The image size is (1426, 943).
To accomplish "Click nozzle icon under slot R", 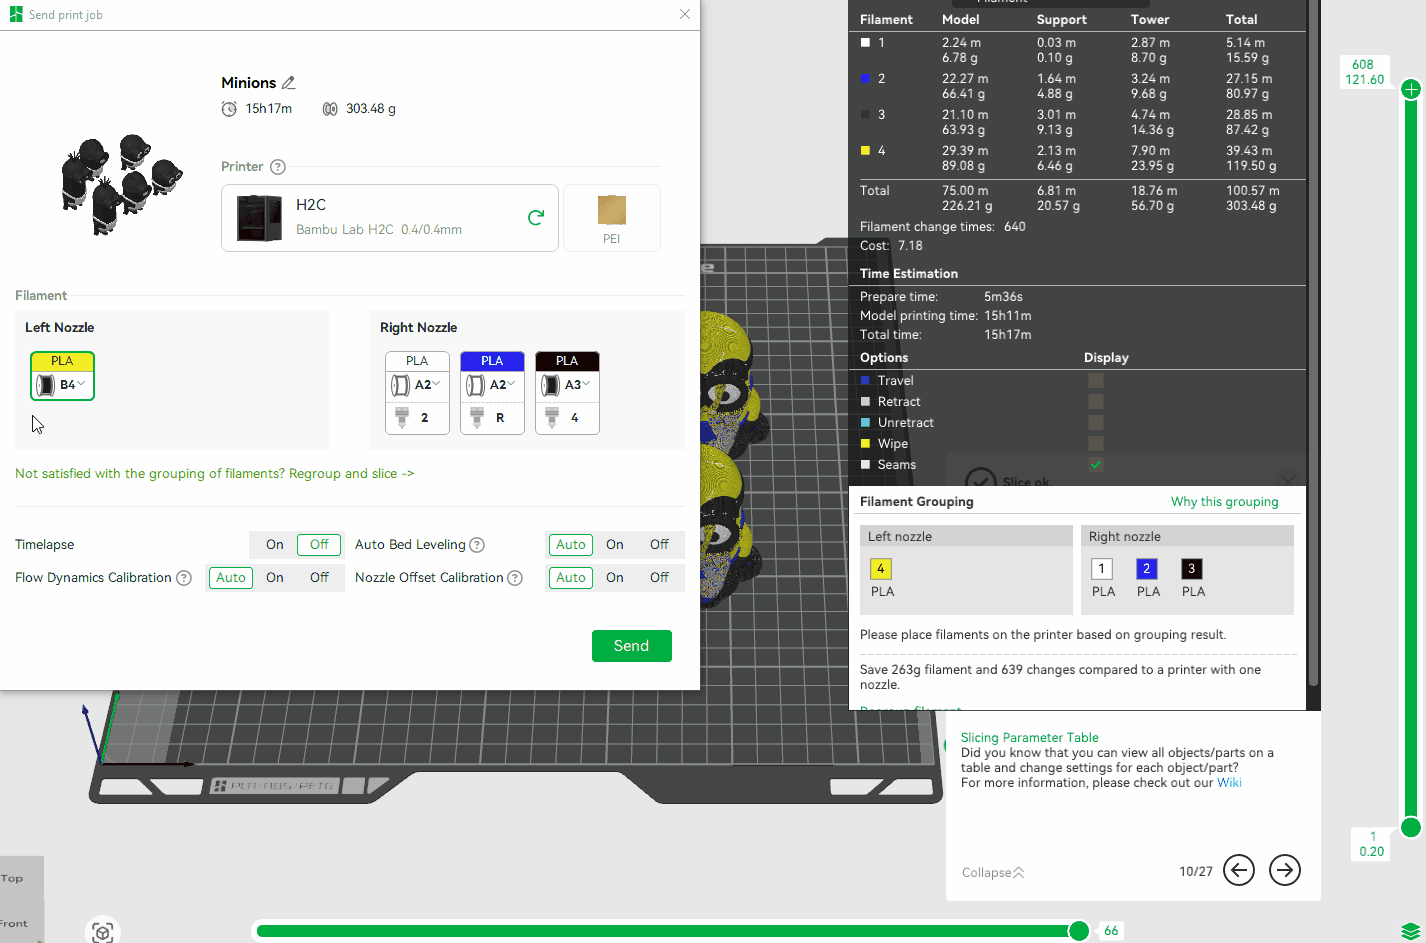I will click(x=477, y=417).
